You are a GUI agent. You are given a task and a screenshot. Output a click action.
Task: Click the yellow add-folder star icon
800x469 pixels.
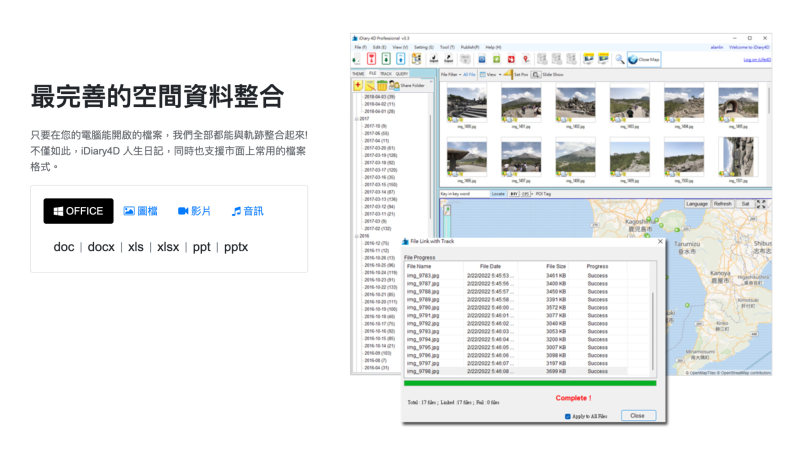[358, 85]
